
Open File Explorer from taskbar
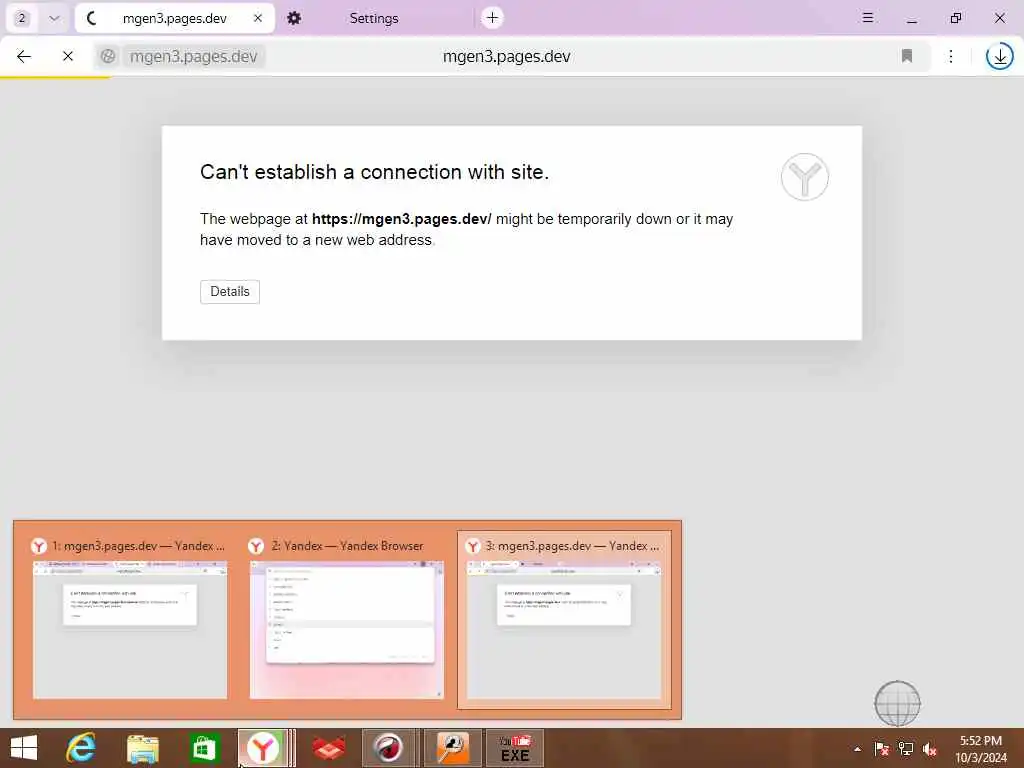[142, 748]
